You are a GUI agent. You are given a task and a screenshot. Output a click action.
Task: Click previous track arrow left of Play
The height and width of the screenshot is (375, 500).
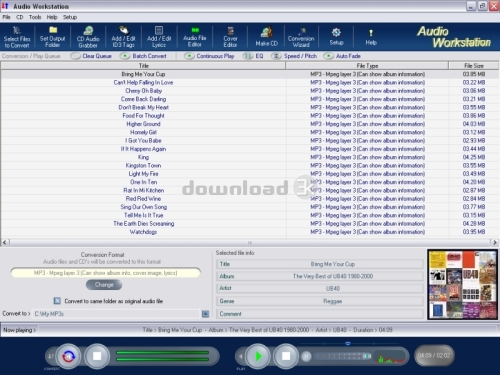tap(240, 356)
